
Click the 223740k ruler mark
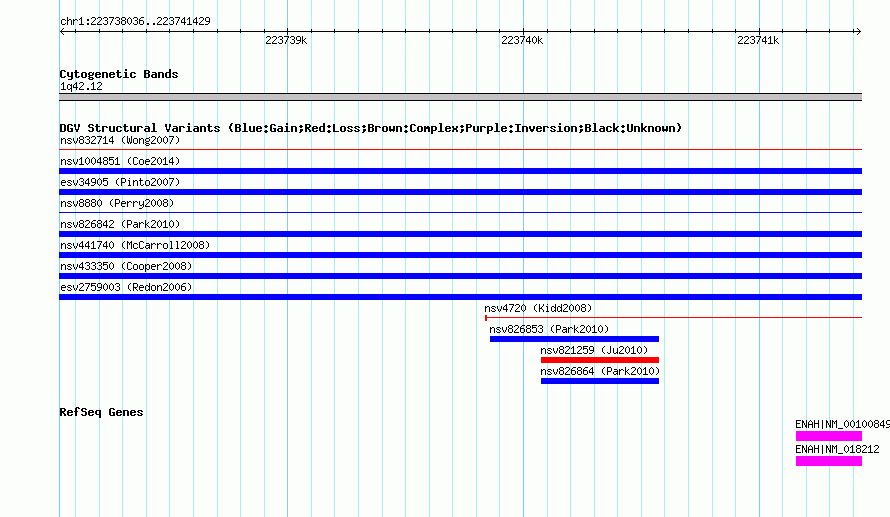522,40
